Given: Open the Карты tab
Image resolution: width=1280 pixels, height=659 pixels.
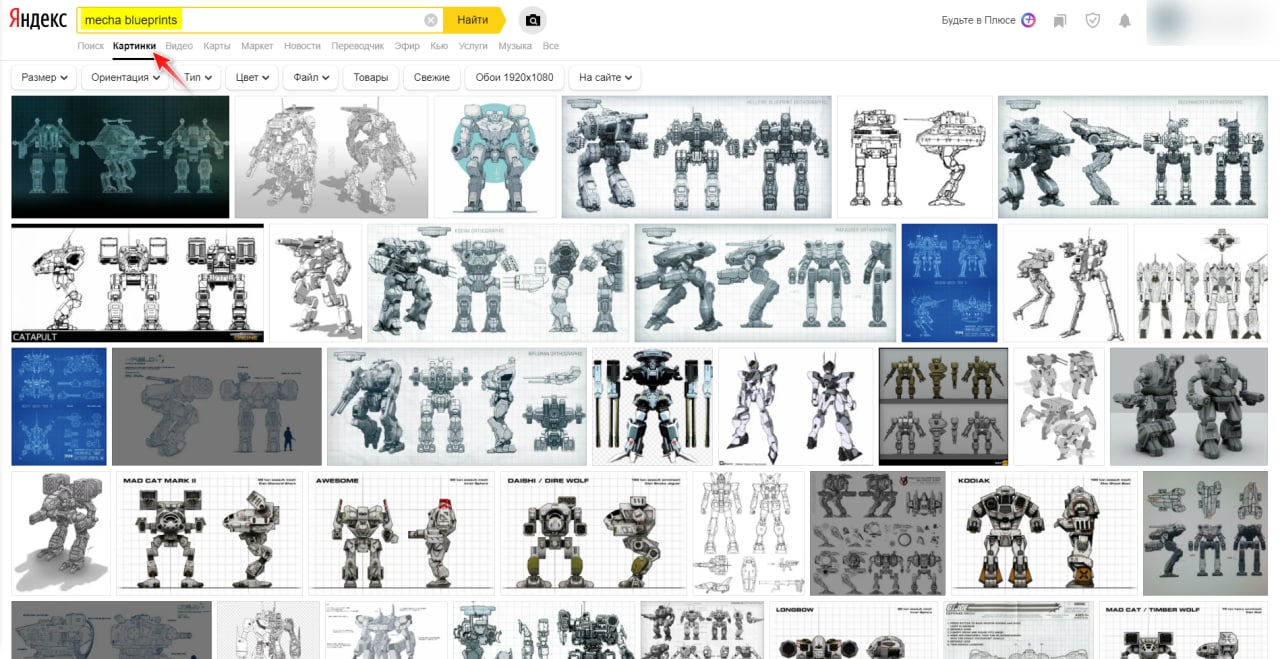Looking at the screenshot, I should [217, 46].
